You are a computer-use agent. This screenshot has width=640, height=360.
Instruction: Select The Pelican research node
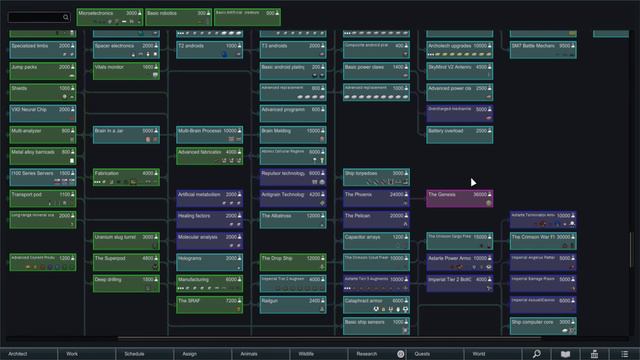[376, 220]
